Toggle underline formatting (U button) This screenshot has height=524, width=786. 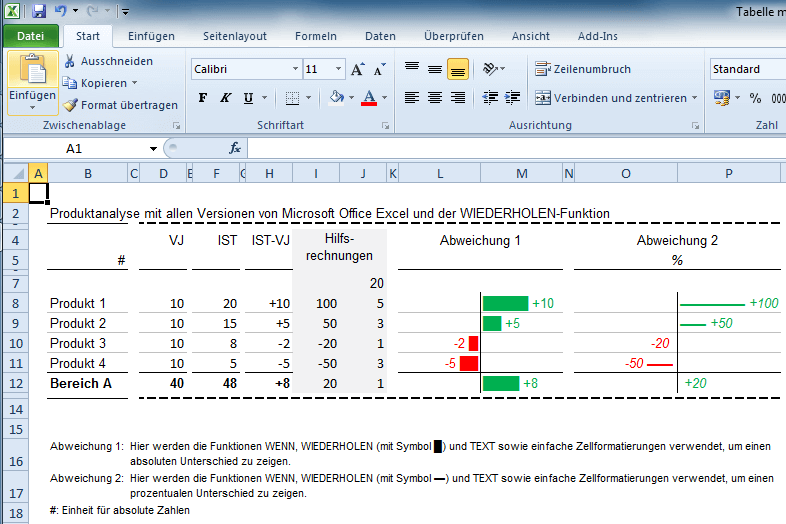247,98
